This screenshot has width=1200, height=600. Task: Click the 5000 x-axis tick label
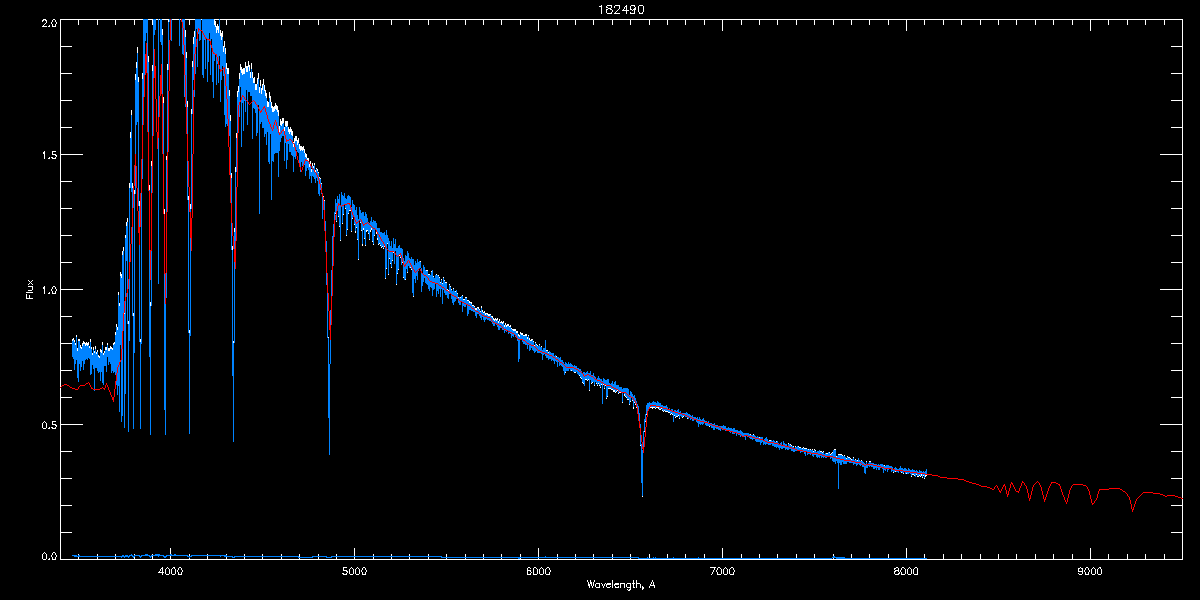355,571
